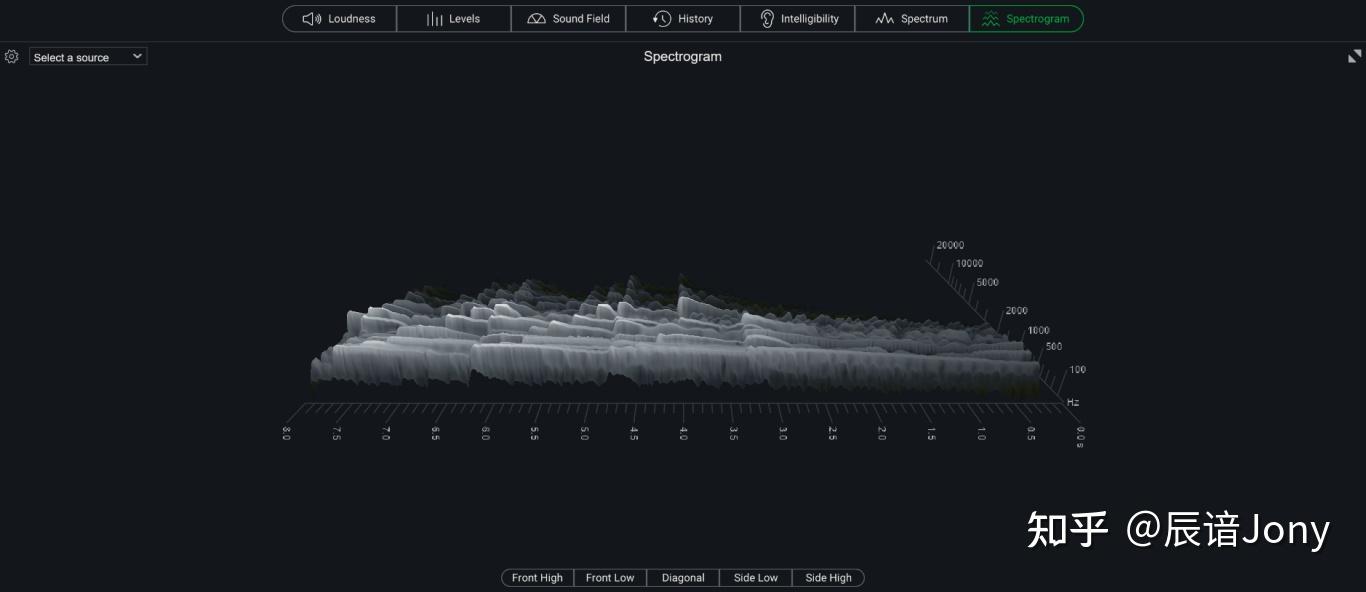Choose the Front High view
Screen dimensions: 1366x592
[537, 578]
